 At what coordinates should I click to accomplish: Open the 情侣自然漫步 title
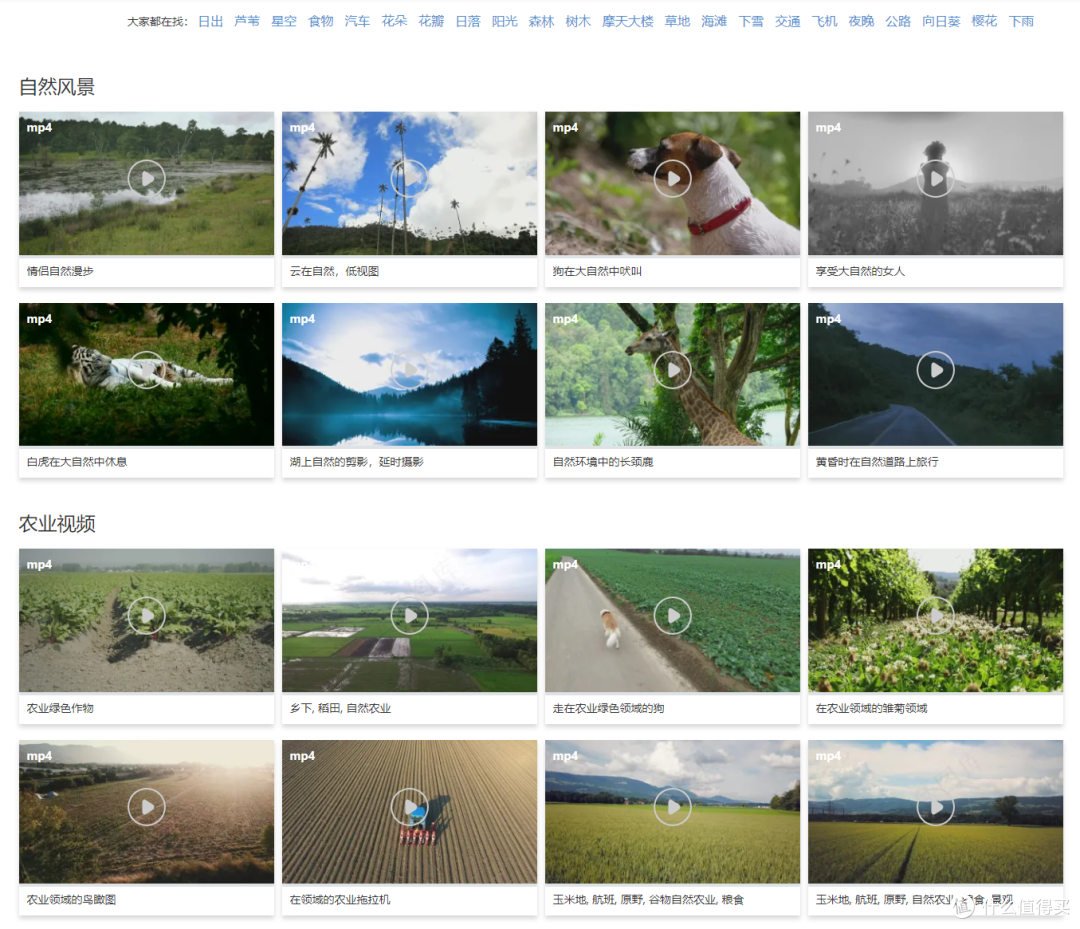click(x=60, y=271)
